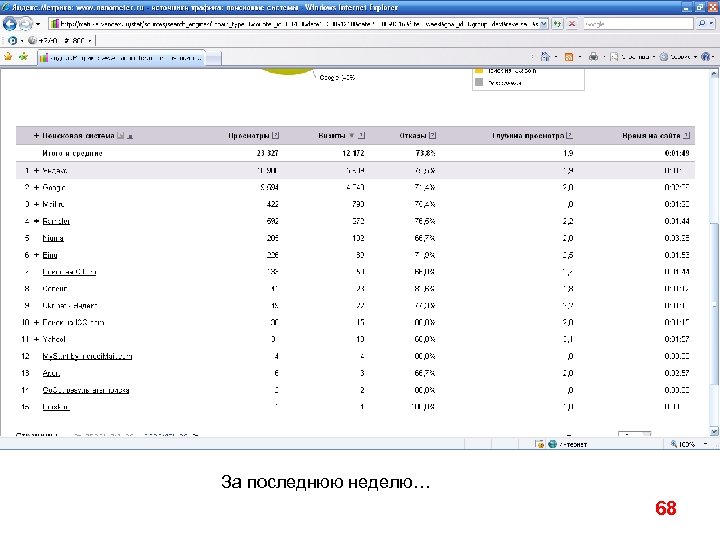Viewport: 720px width, 540px height.
Task: Expand the Rambler row plus sign
Action: (x=36, y=221)
